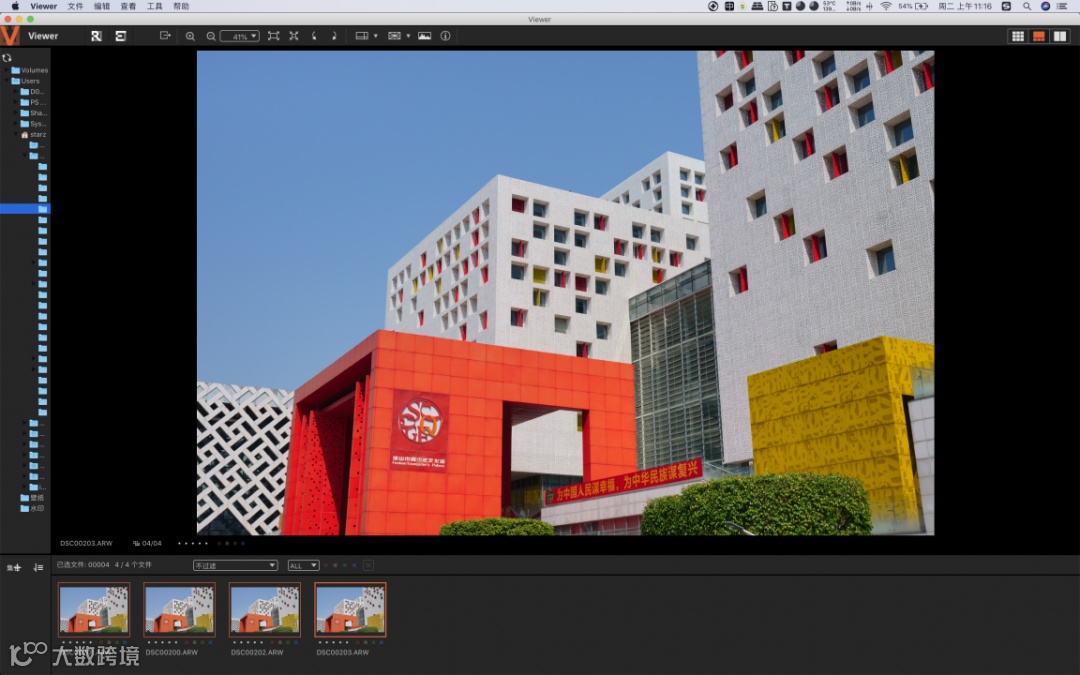
Task: Expand the Volumes folder
Action: (x=7, y=70)
